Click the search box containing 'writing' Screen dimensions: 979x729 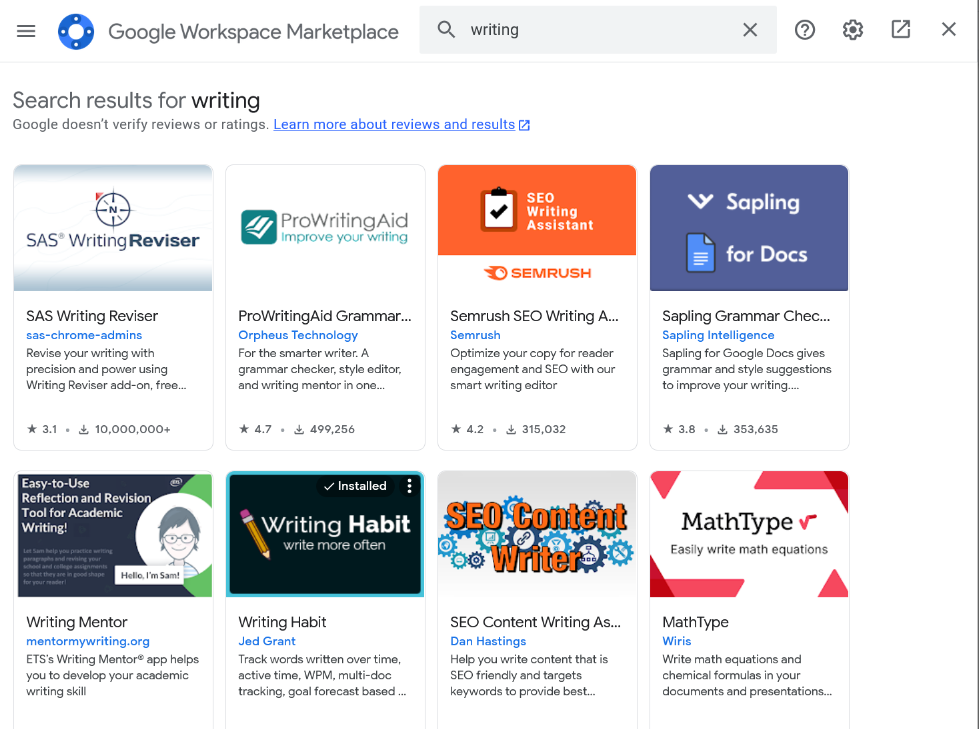tap(598, 30)
